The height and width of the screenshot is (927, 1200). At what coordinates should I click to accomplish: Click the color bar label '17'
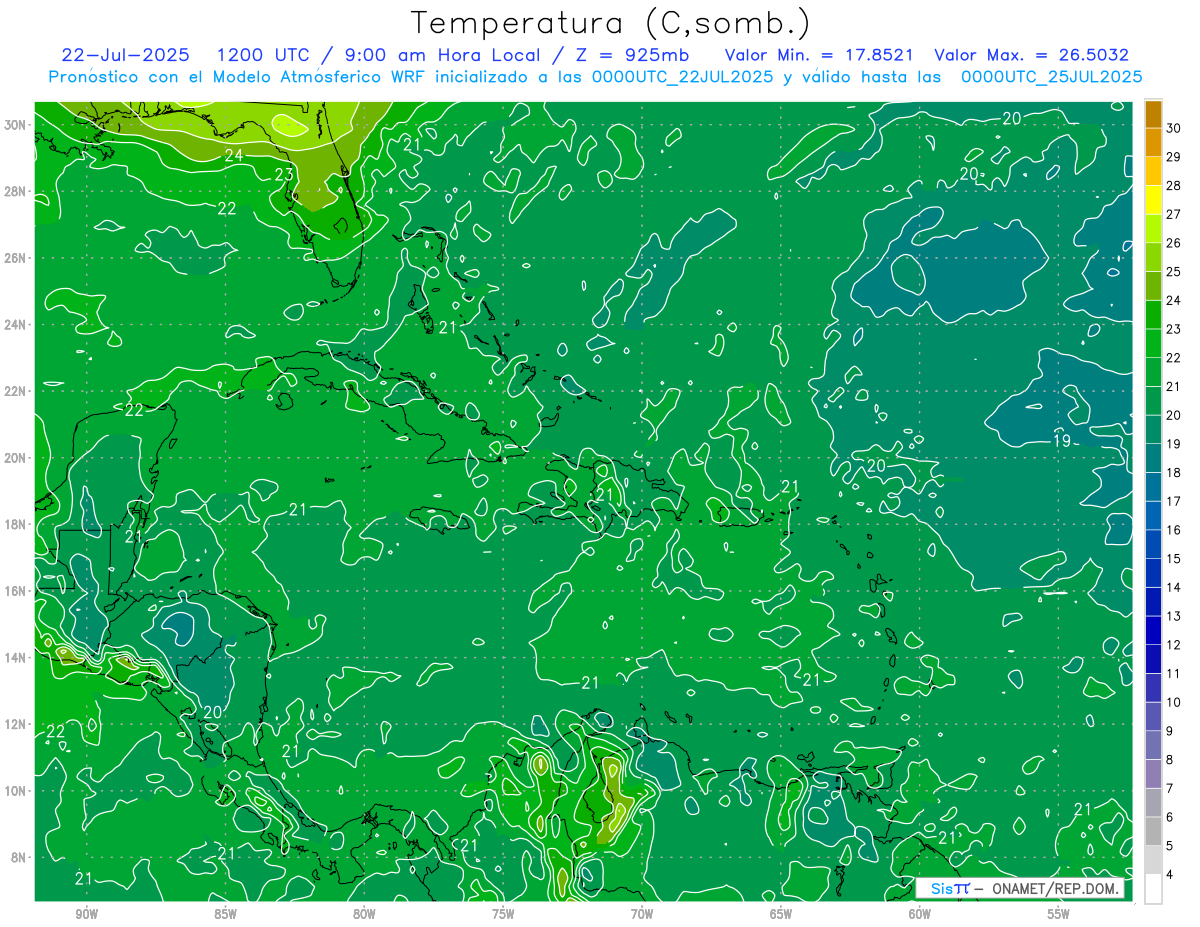pos(1174,501)
